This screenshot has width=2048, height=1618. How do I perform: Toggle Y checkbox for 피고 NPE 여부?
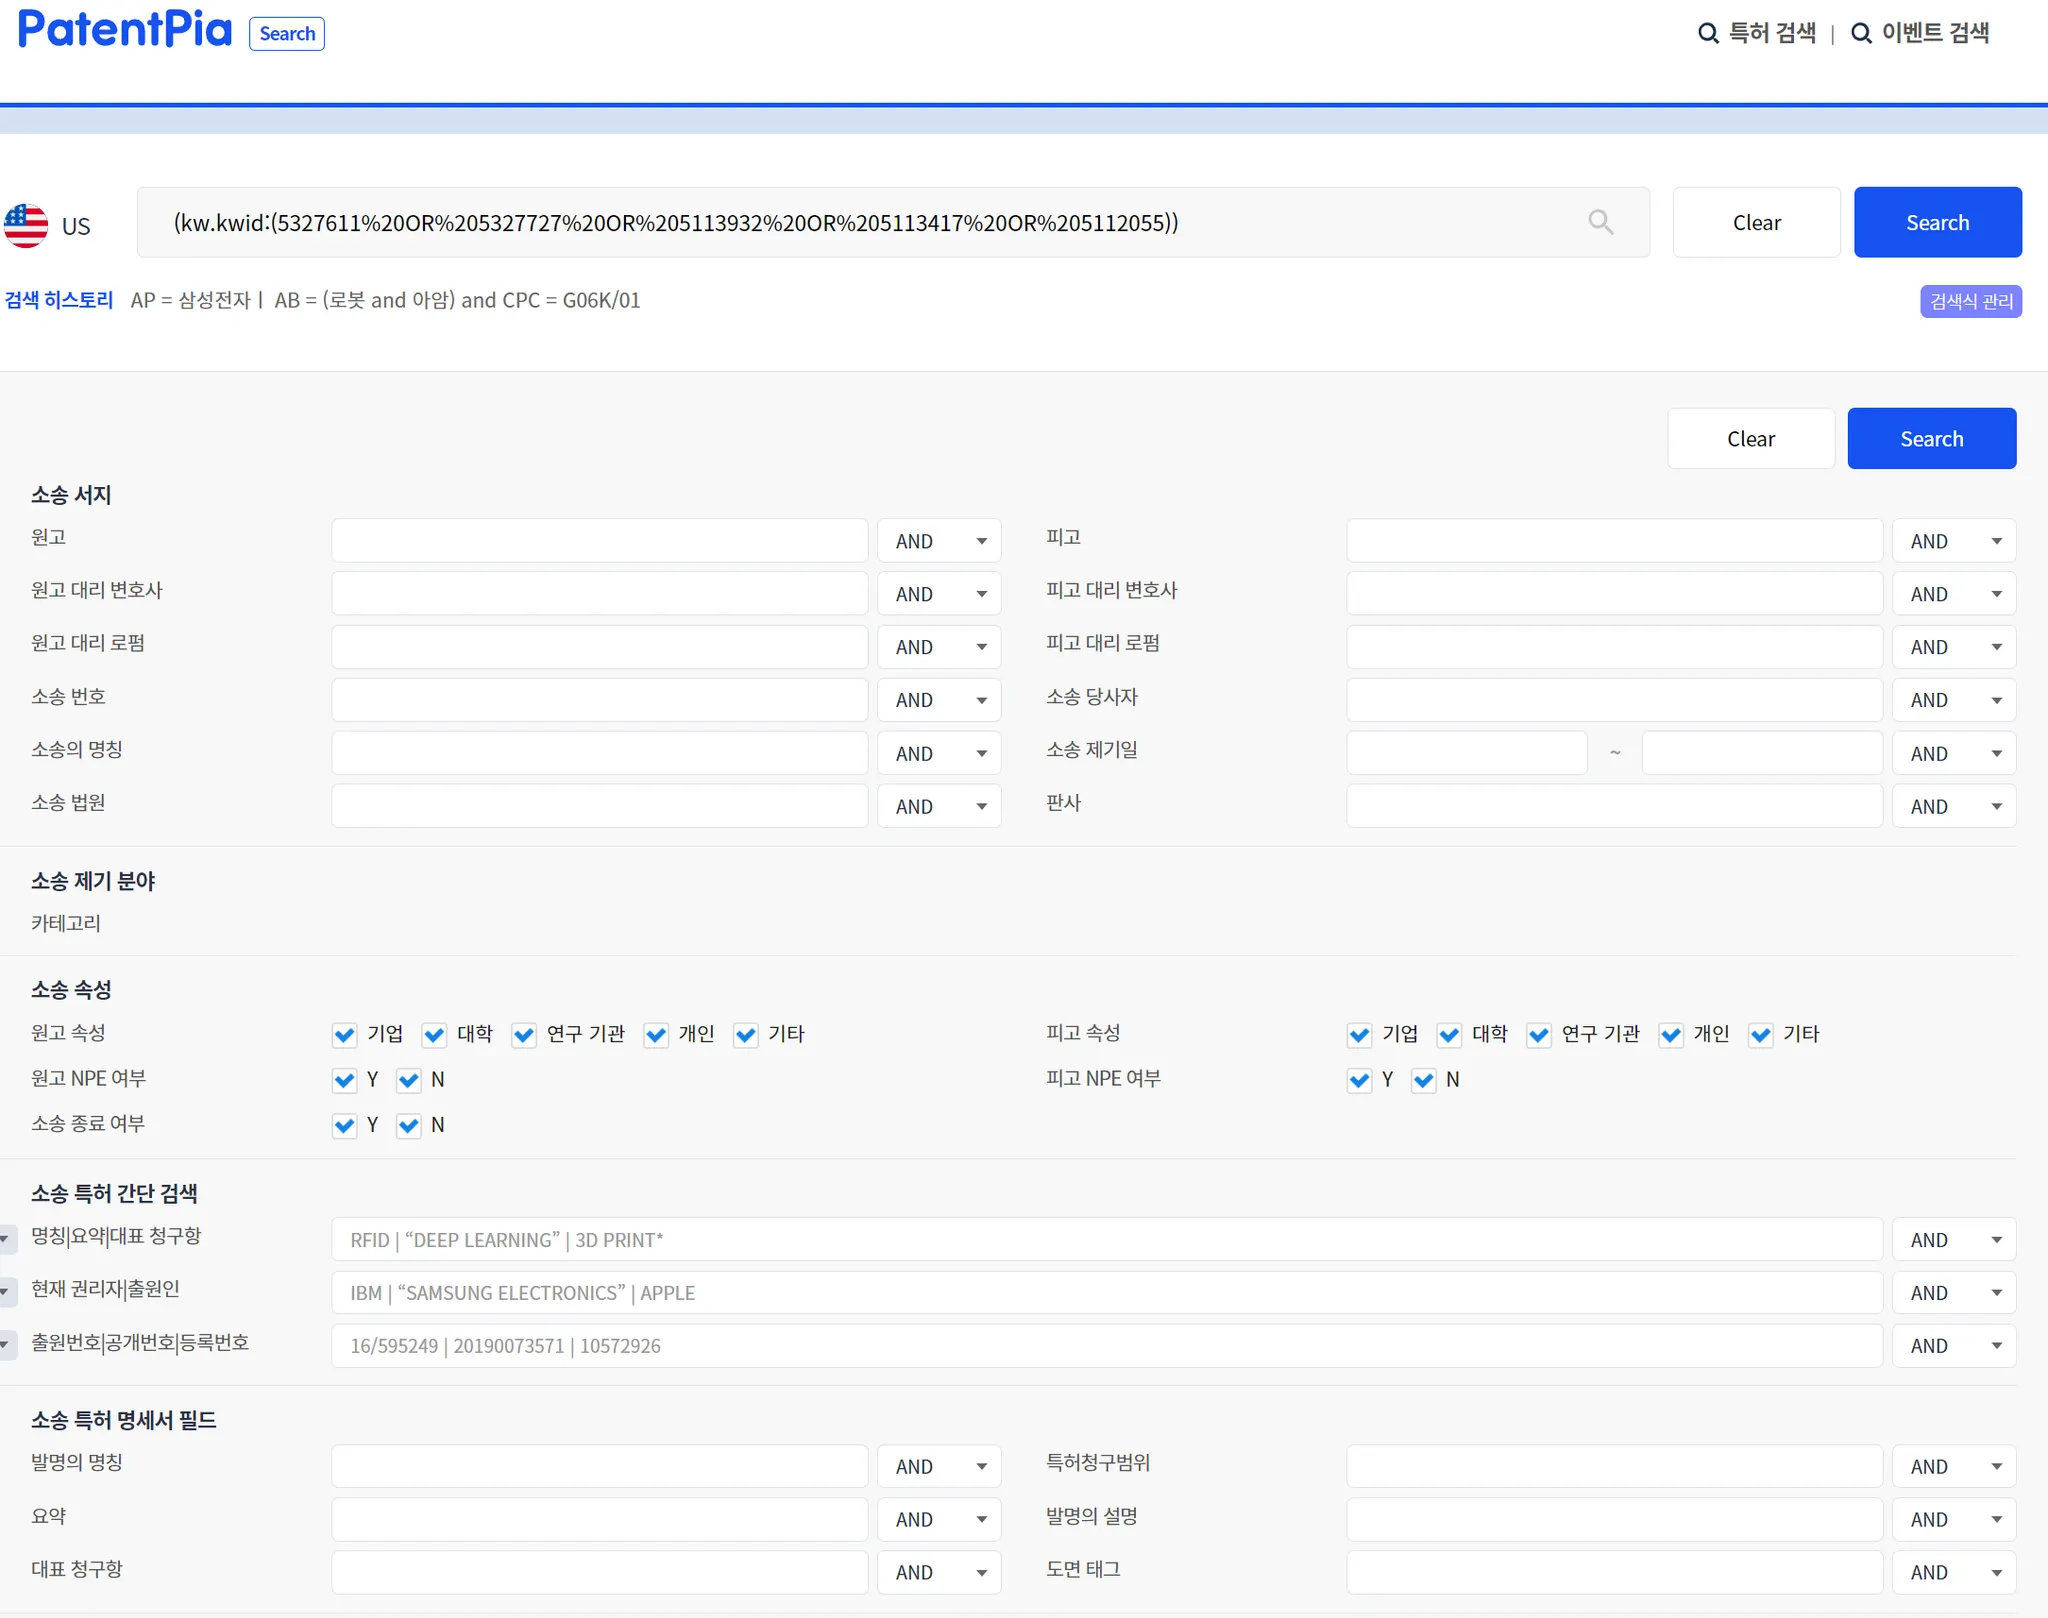click(x=1359, y=1080)
